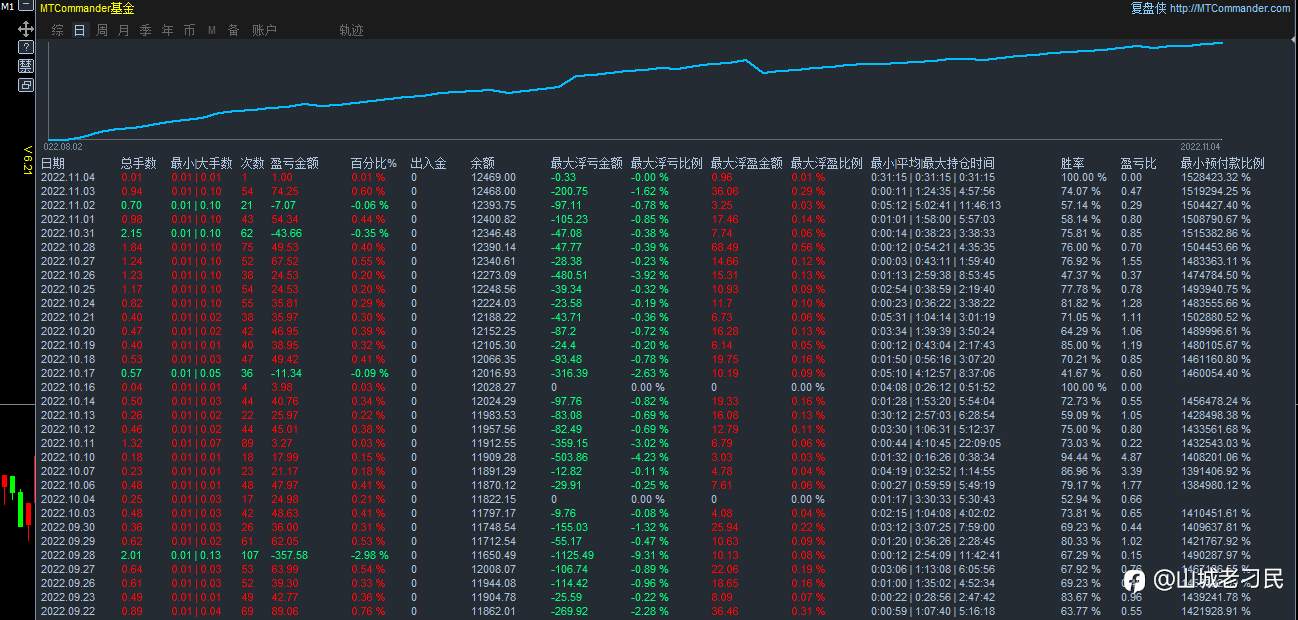
Task: Click the 盈亏金额 column header
Action: [x=294, y=163]
